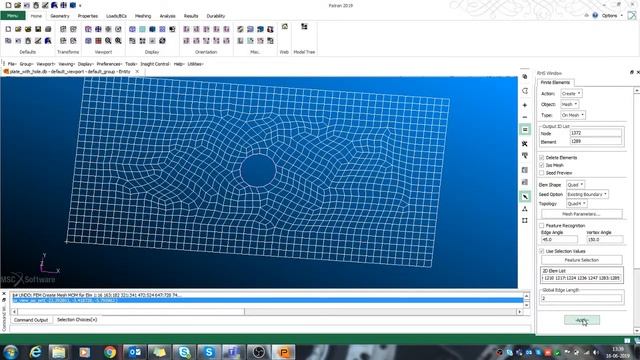Click the New database icon in Defaults group
The image size is (640, 360).
tap(8, 29)
